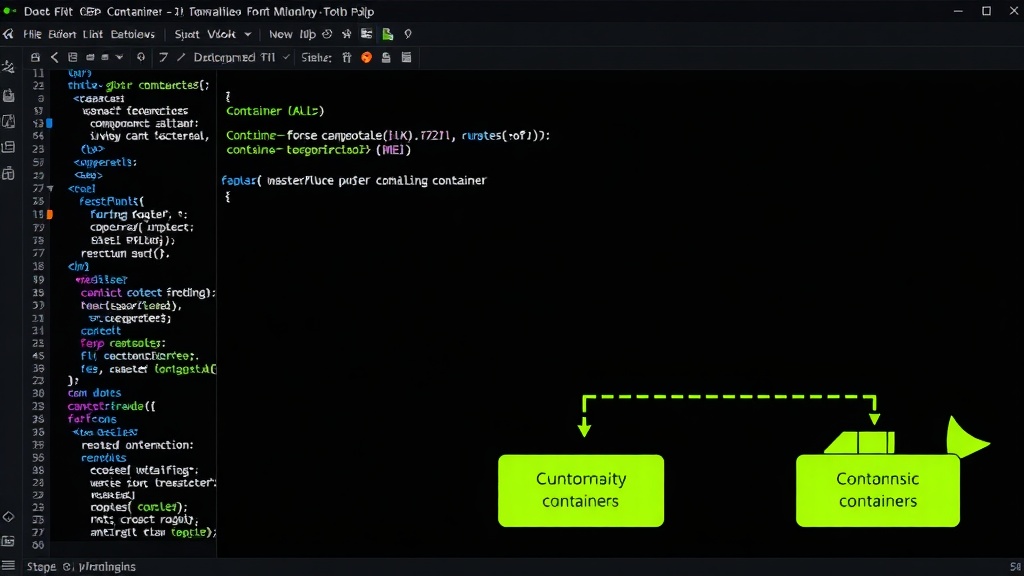This screenshot has height=576, width=1024.
Task: Click the Contannsic containers green box
Action: point(878,490)
